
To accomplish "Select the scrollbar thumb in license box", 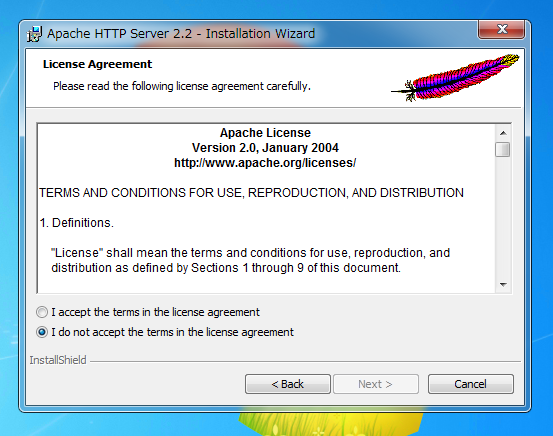I will pos(503,149).
